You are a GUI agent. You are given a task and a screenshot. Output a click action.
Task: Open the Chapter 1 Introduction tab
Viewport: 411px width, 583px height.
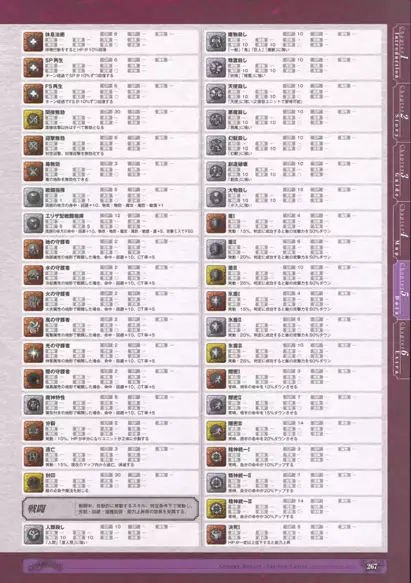(x=401, y=52)
